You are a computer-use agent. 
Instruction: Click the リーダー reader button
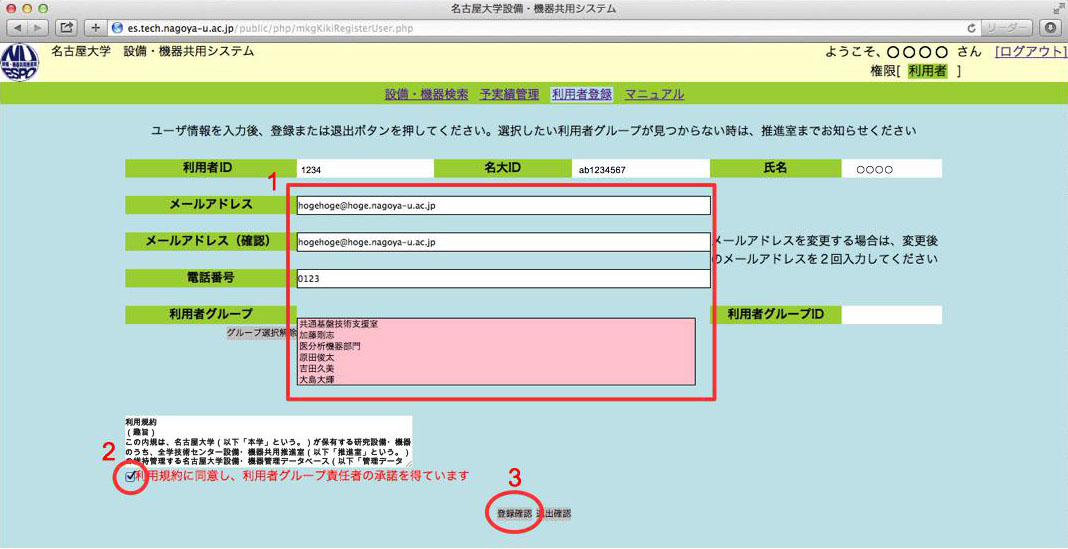(x=1009, y=27)
